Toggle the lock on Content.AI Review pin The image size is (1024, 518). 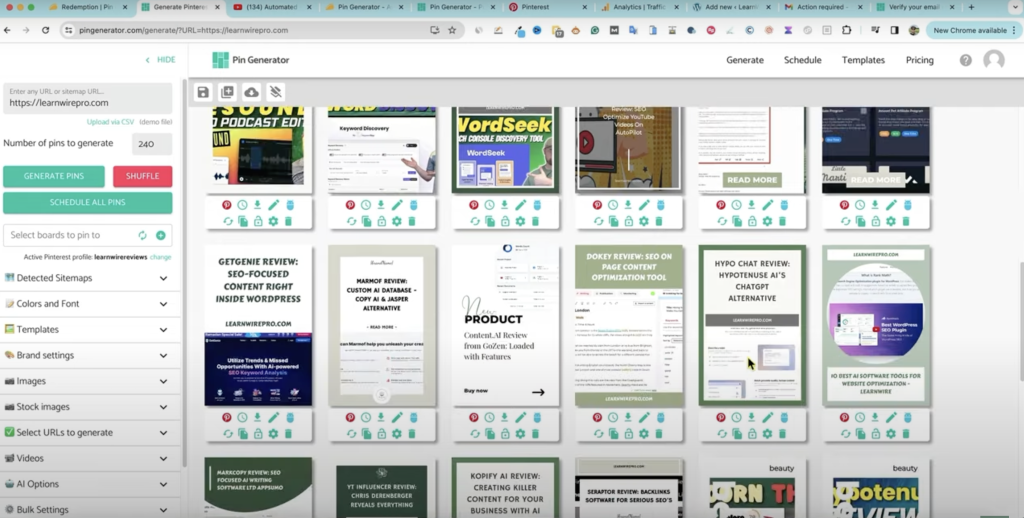pyautogui.click(x=505, y=434)
